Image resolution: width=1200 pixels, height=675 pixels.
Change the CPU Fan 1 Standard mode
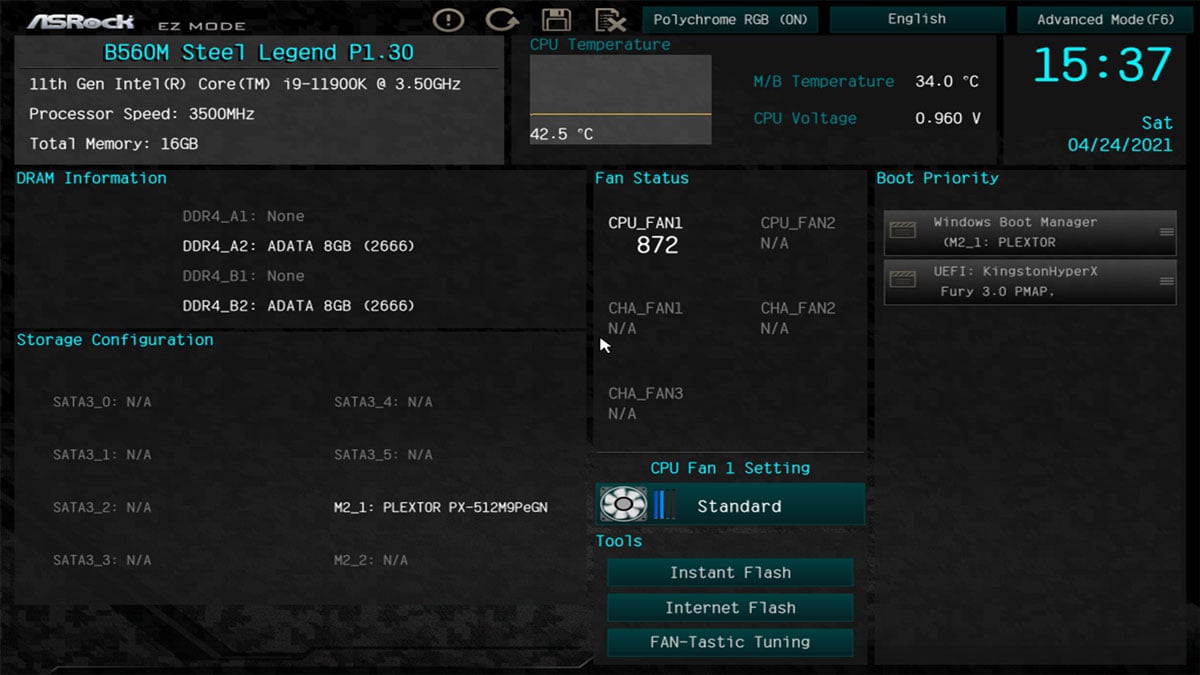(x=740, y=506)
